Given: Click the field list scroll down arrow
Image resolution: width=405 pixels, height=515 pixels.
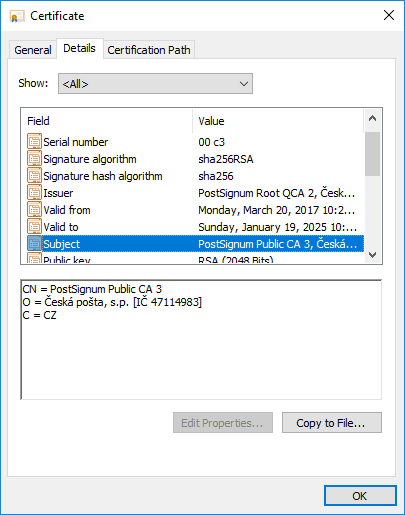Looking at the screenshot, I should [x=372, y=255].
